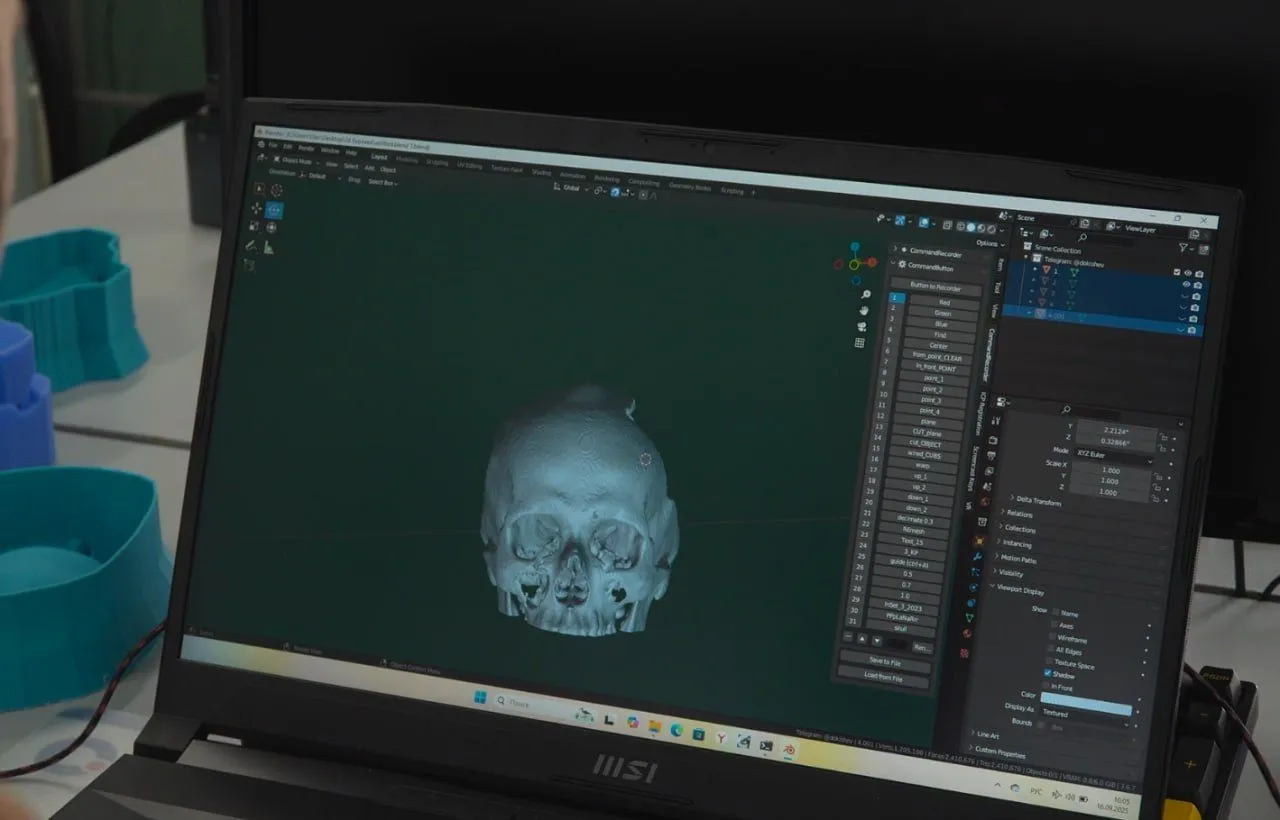This screenshot has width=1280, height=820.
Task: Open the Physics properties tab icon
Action: pos(972,588)
